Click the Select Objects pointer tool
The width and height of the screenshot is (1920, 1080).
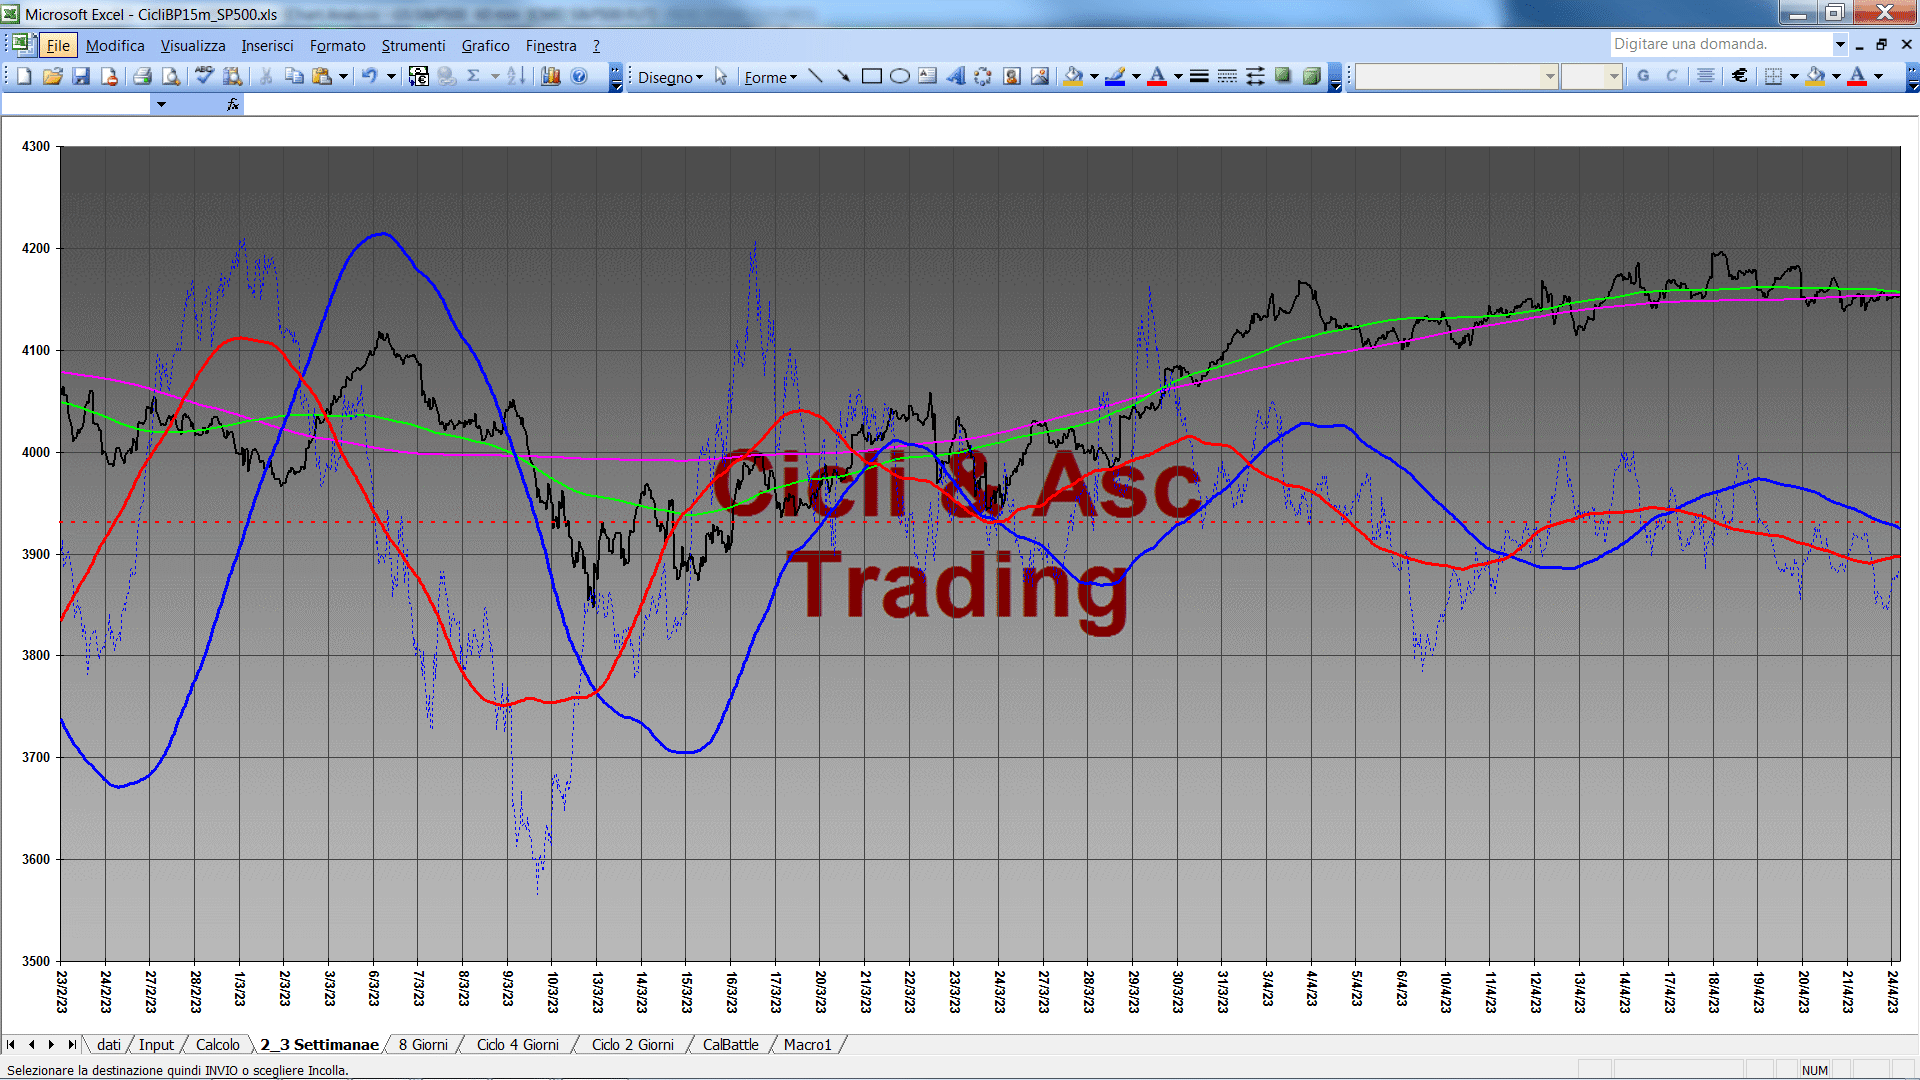coord(721,76)
